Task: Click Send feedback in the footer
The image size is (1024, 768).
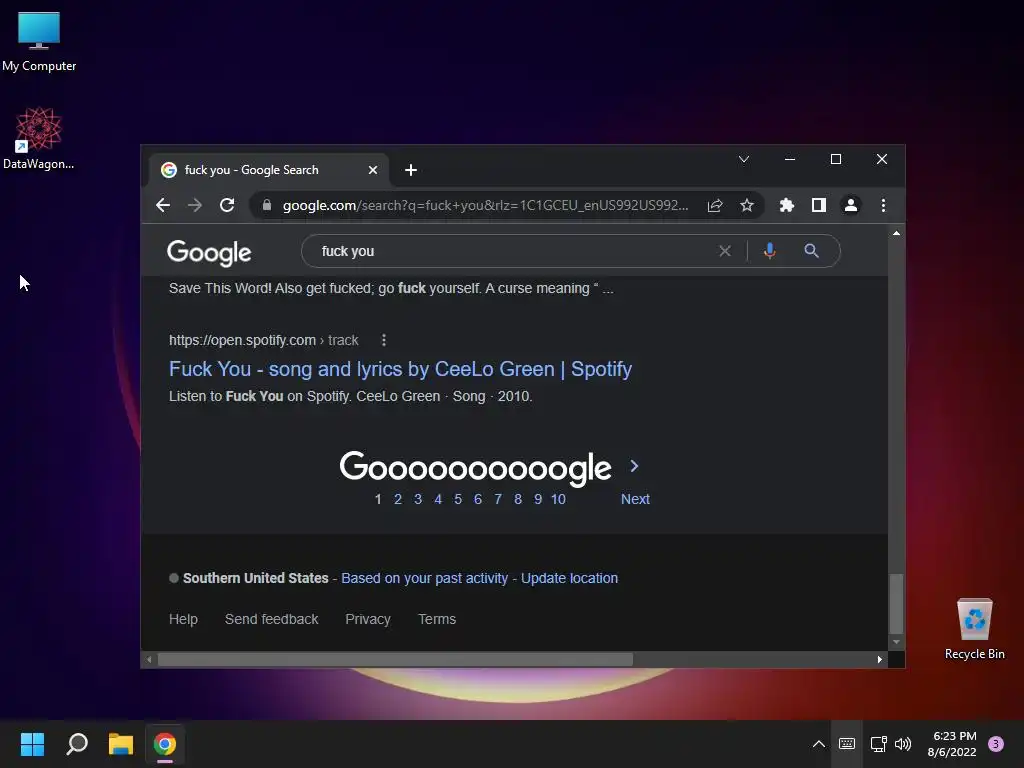Action: (x=272, y=619)
